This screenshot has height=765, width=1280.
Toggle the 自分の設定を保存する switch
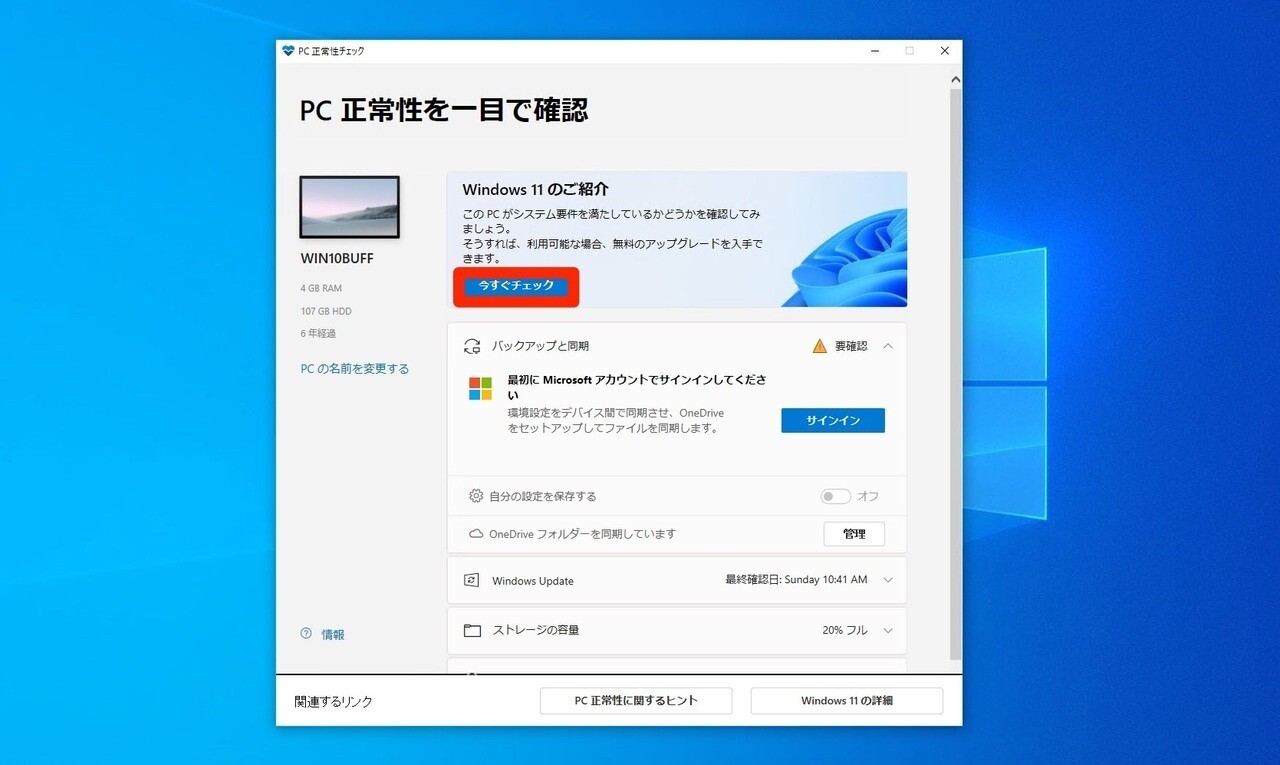pos(835,496)
